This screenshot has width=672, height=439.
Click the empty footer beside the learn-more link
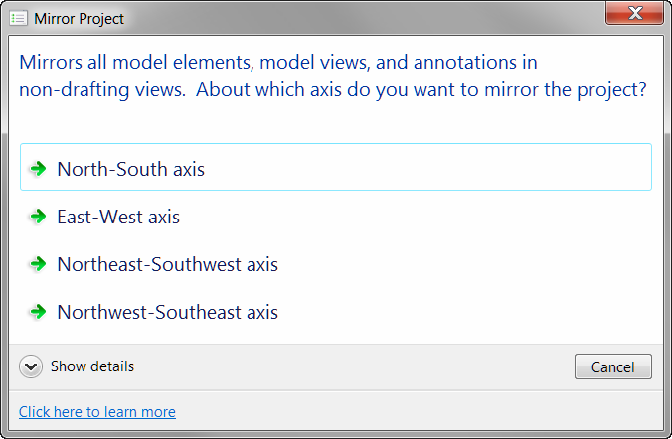click(420, 412)
